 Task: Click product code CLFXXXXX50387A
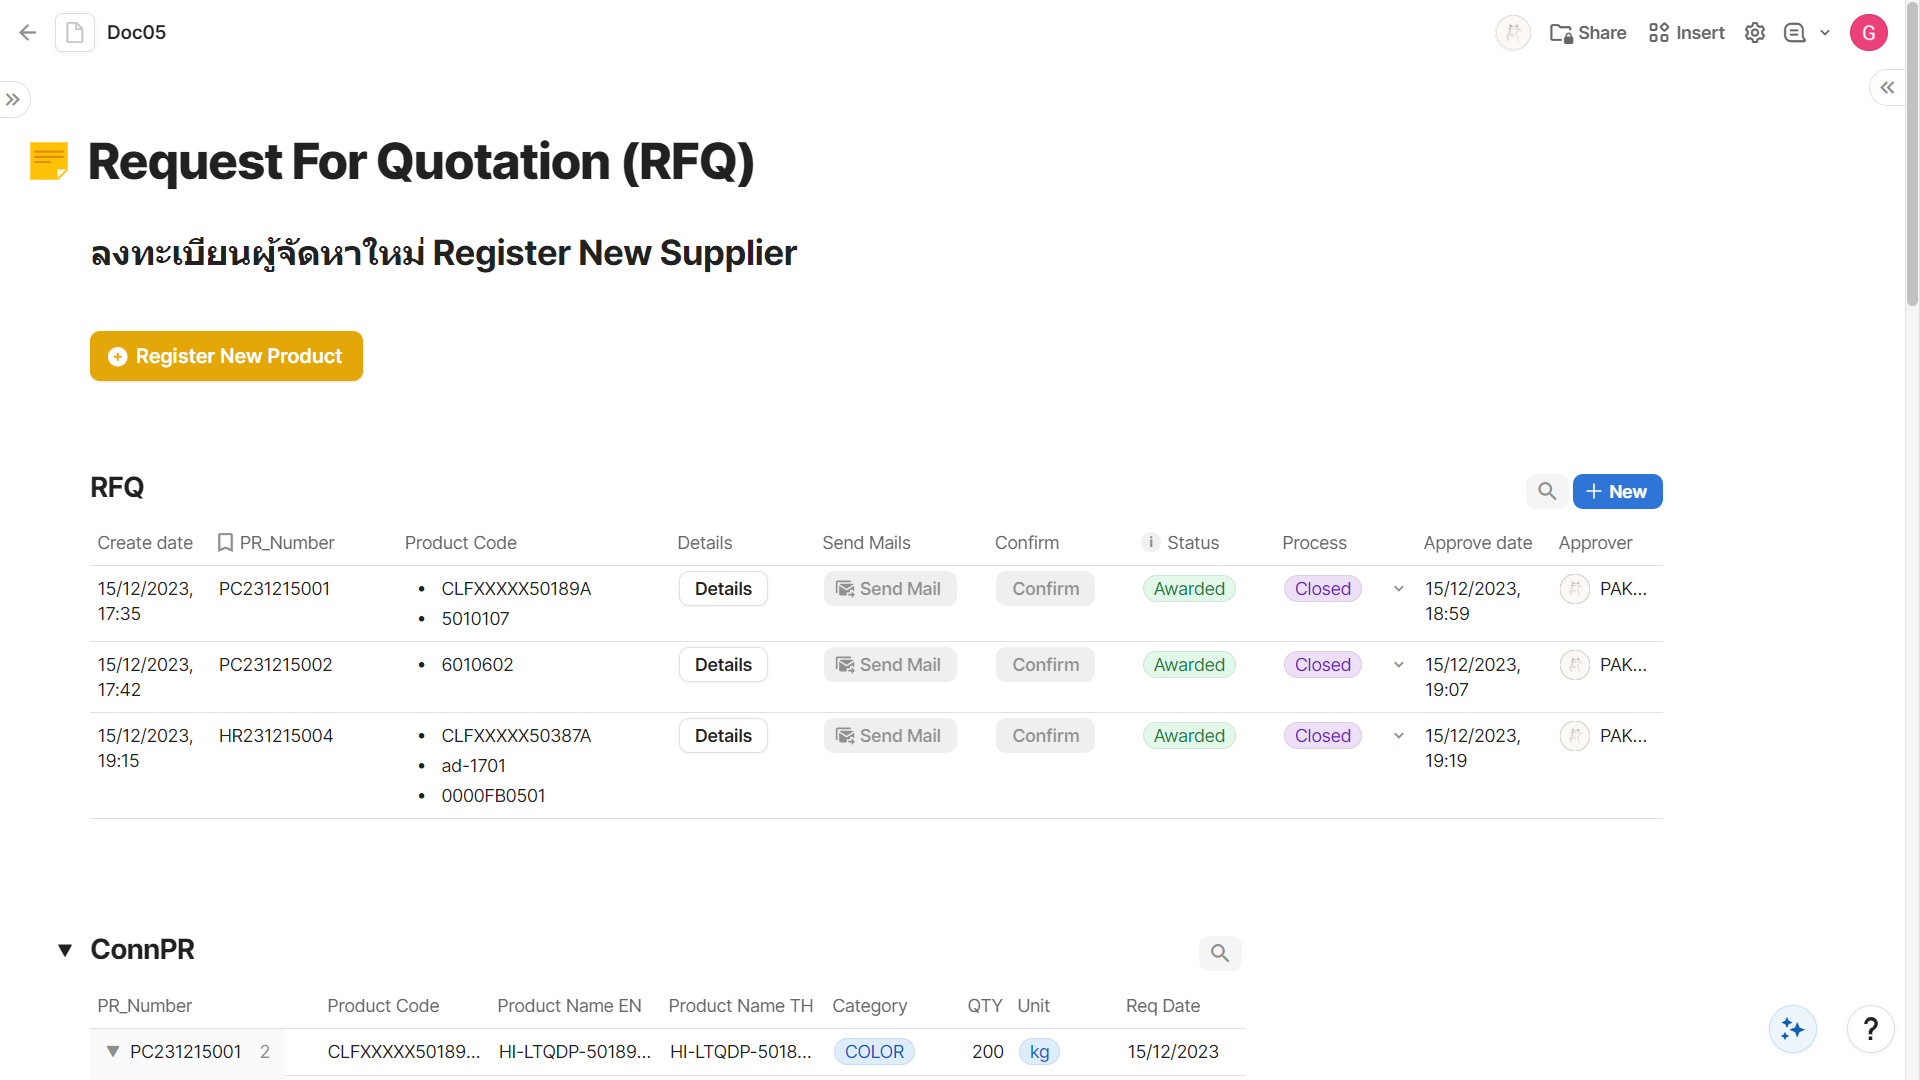[516, 736]
